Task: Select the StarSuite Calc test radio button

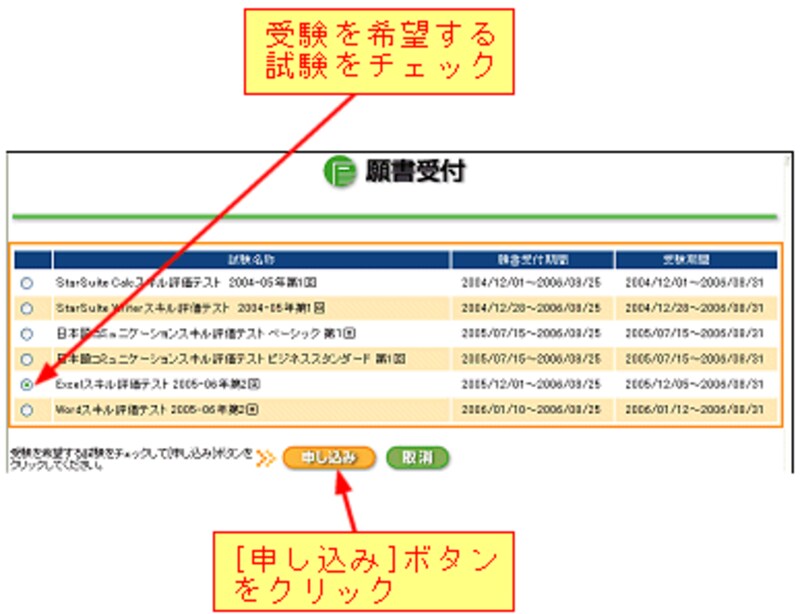Action: (27, 283)
